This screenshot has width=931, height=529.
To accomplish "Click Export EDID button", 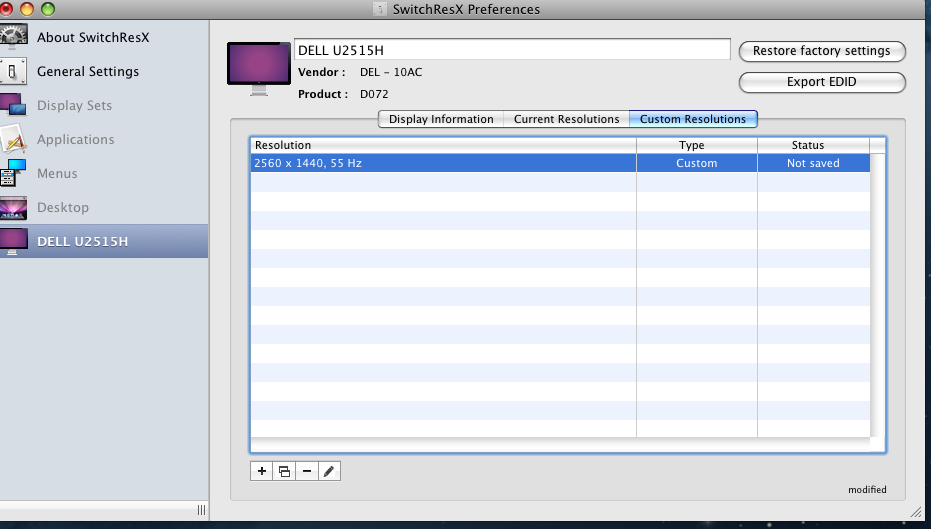I will pos(822,82).
